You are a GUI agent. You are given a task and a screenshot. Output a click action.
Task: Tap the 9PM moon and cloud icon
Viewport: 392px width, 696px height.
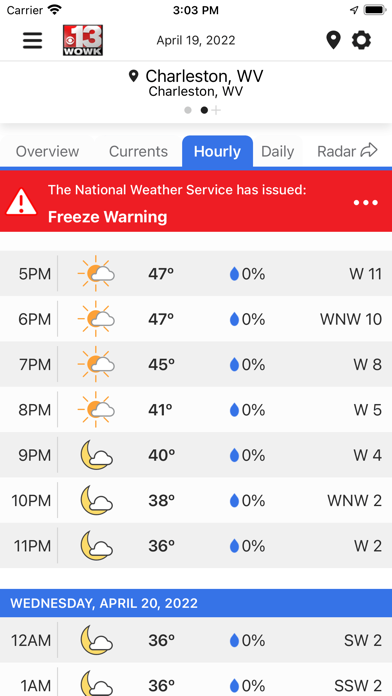[x=96, y=455]
